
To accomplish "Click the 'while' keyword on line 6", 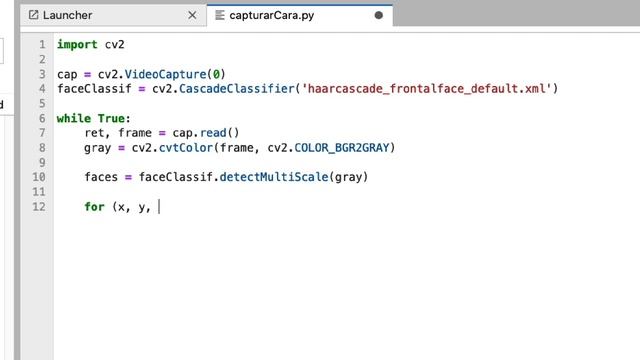I will 74,118.
